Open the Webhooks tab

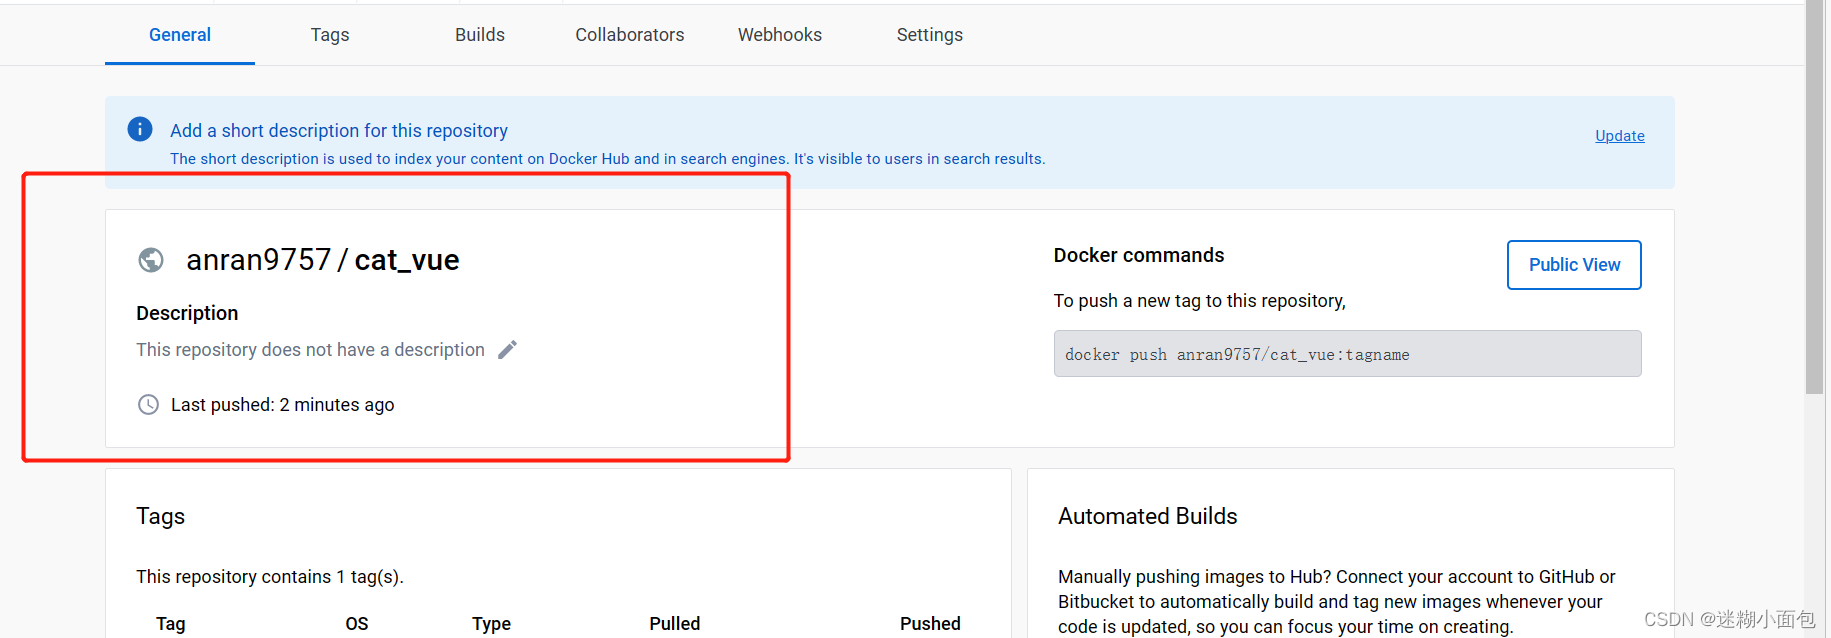[779, 34]
